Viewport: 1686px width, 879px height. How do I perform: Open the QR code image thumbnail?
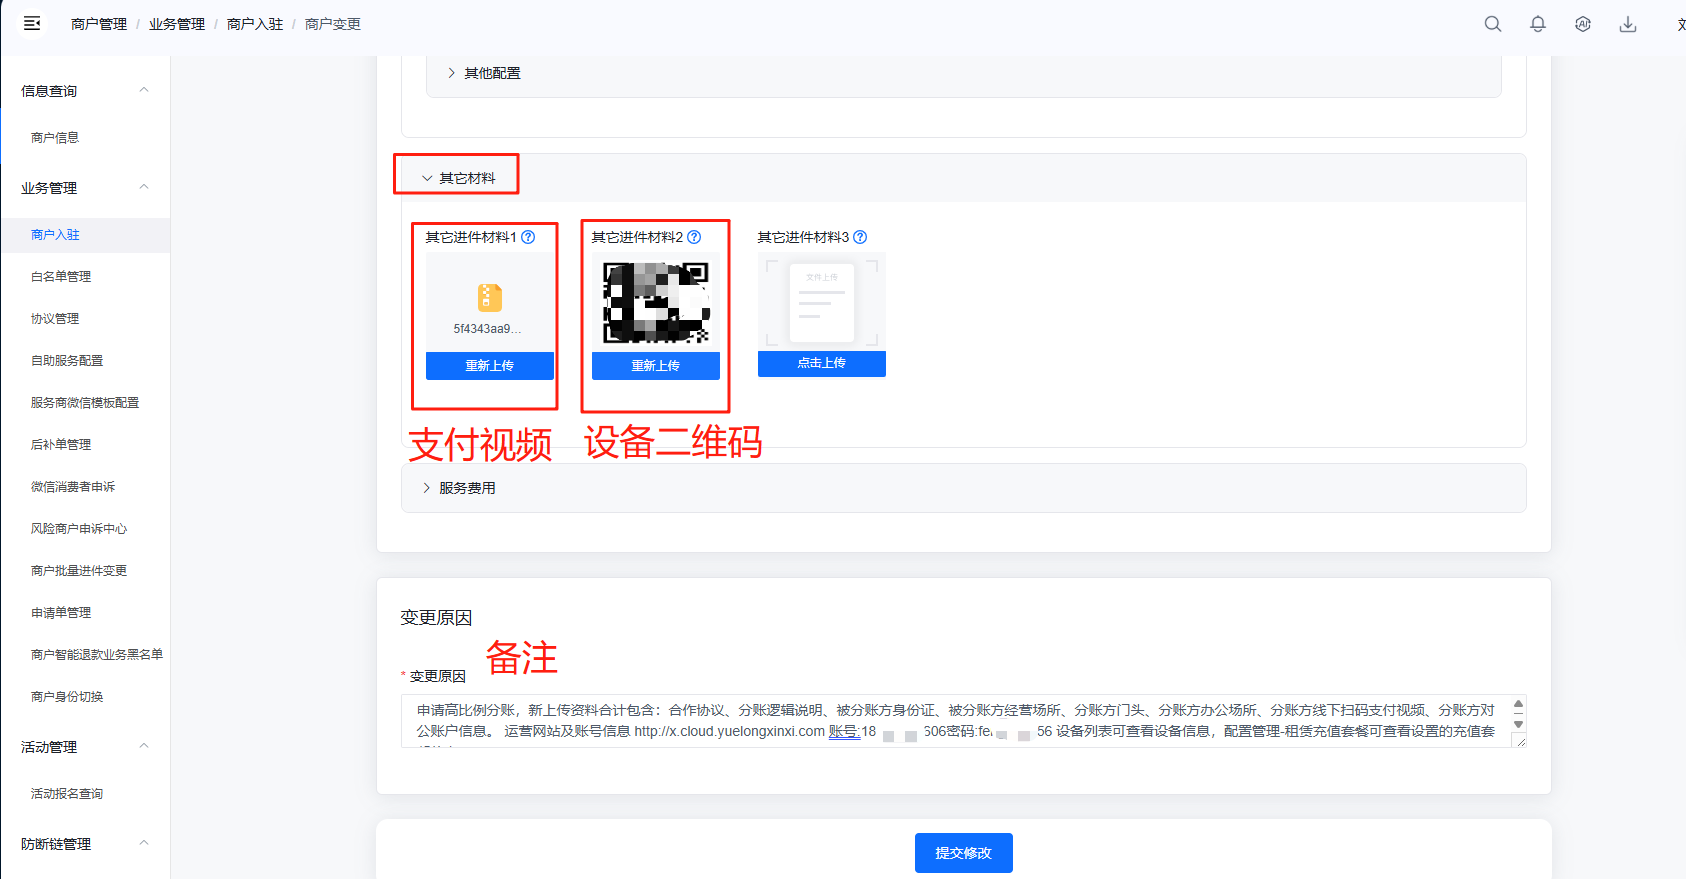click(656, 303)
